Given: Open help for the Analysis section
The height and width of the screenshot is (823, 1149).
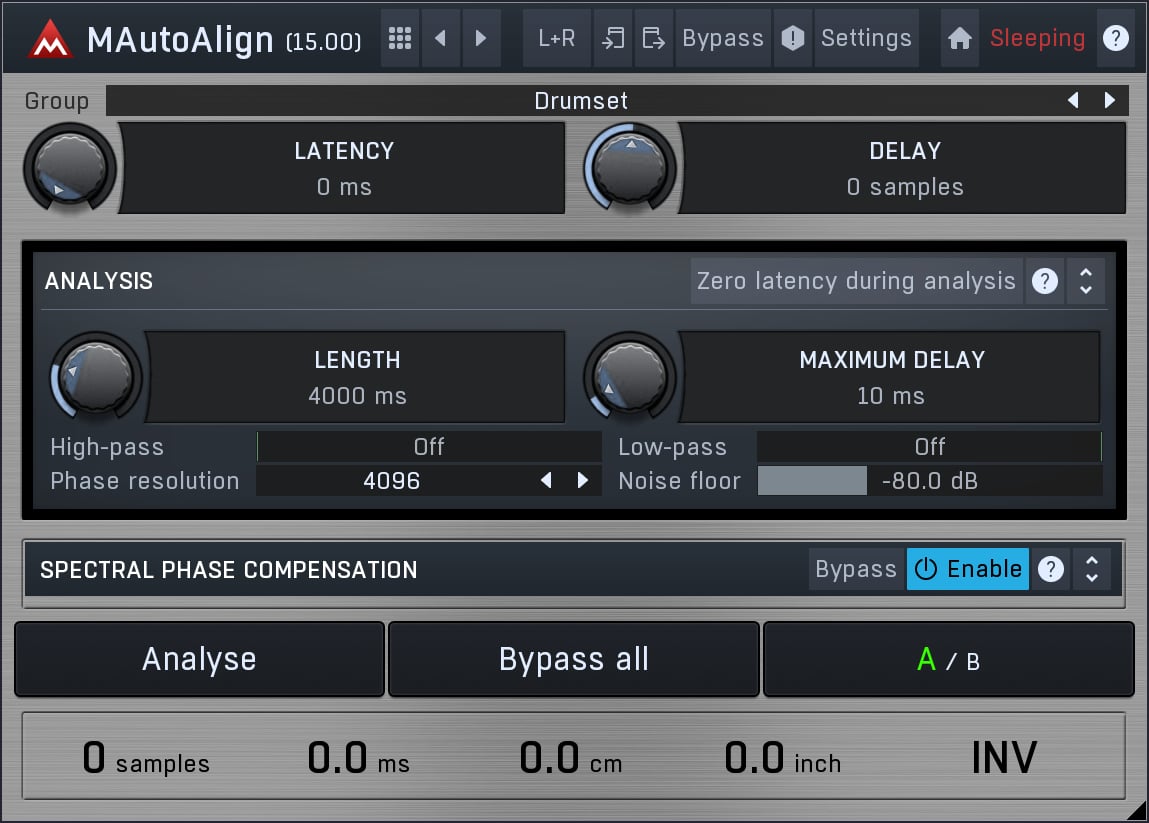Looking at the screenshot, I should click(1045, 282).
